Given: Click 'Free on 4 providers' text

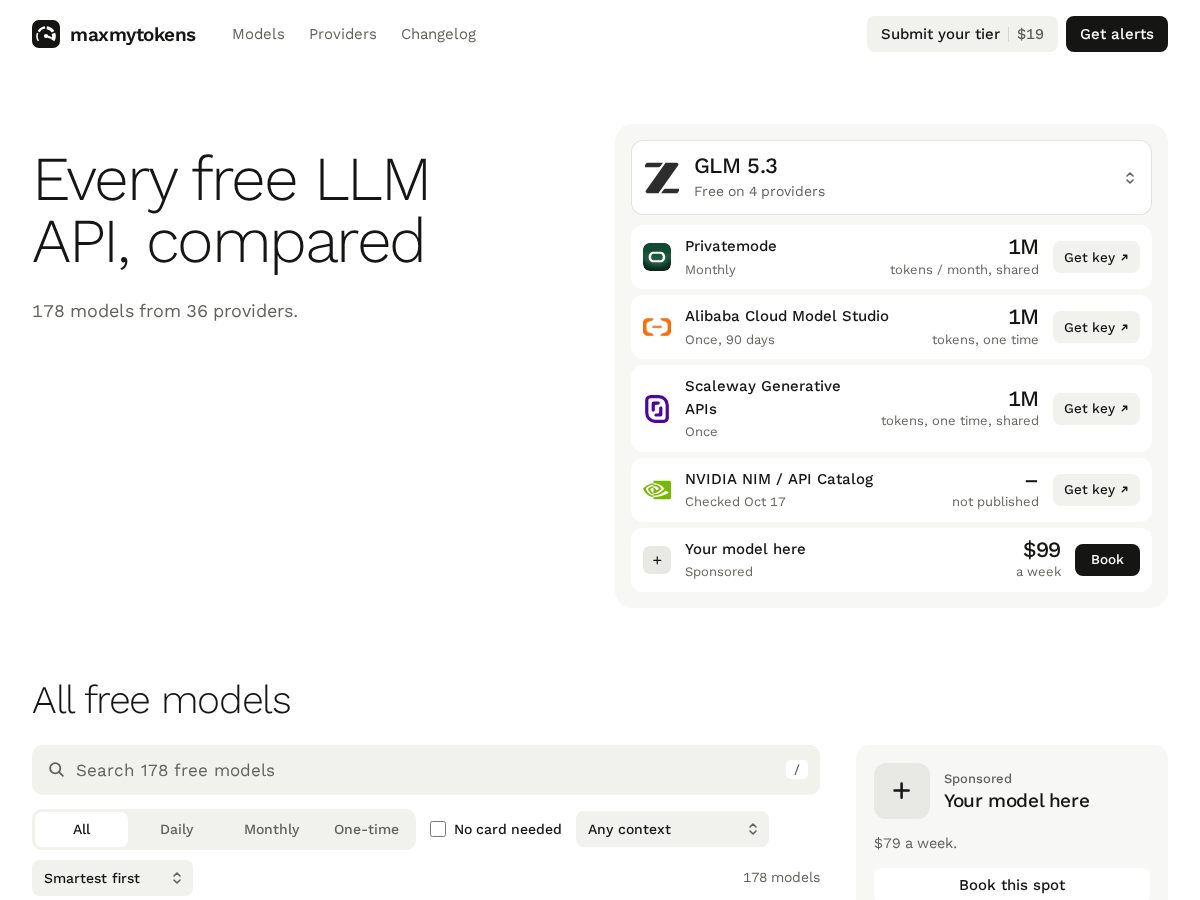Looking at the screenshot, I should click(760, 191).
